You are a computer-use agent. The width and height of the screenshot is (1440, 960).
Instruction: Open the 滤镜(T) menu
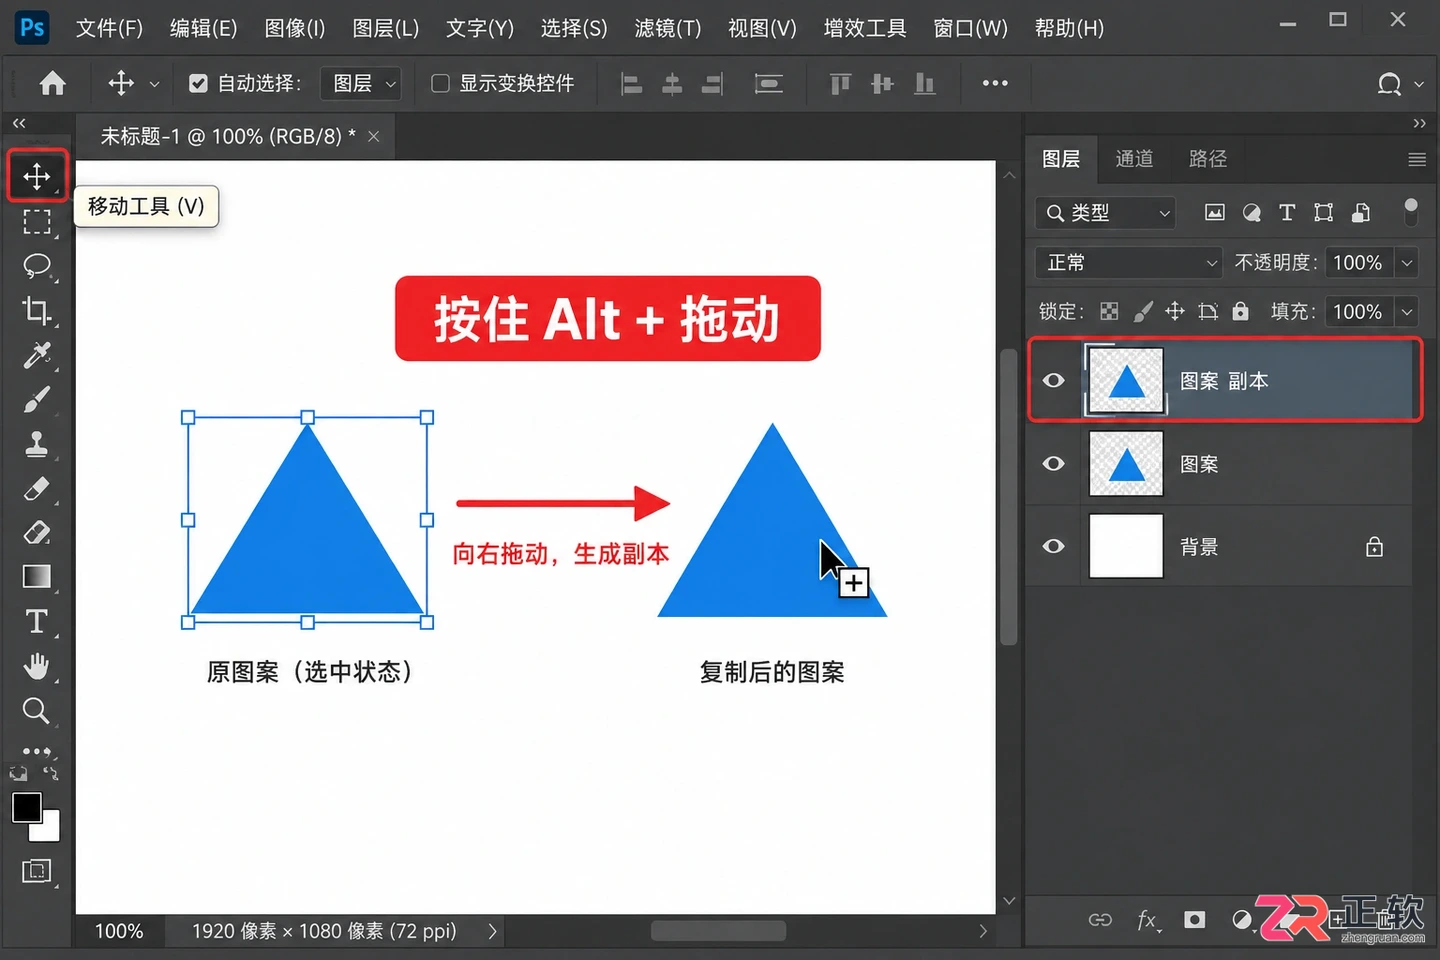[x=668, y=28]
